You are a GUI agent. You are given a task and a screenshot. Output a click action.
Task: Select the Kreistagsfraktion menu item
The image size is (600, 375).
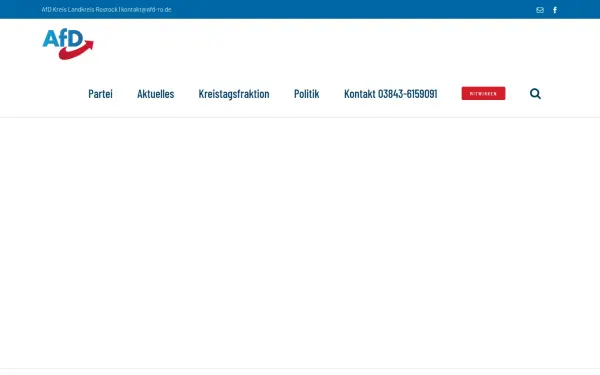[x=234, y=94]
